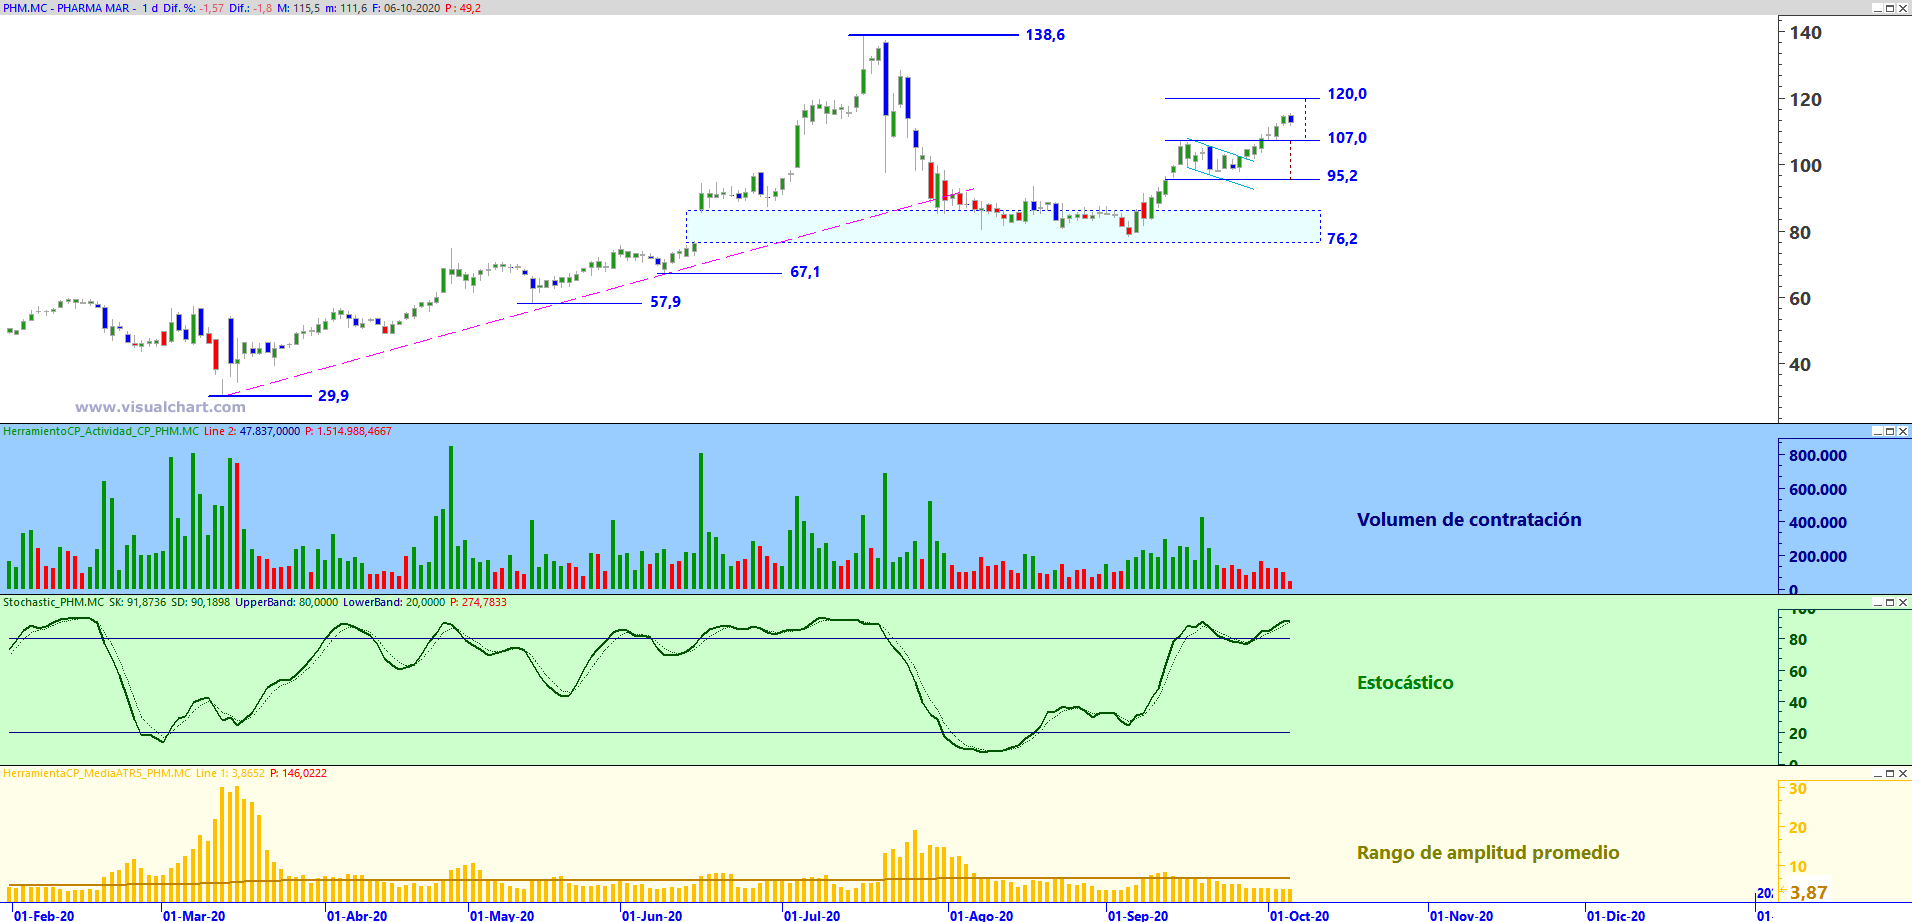
Task: Click the 01-Jun-20 date on time axis
Action: (x=652, y=915)
